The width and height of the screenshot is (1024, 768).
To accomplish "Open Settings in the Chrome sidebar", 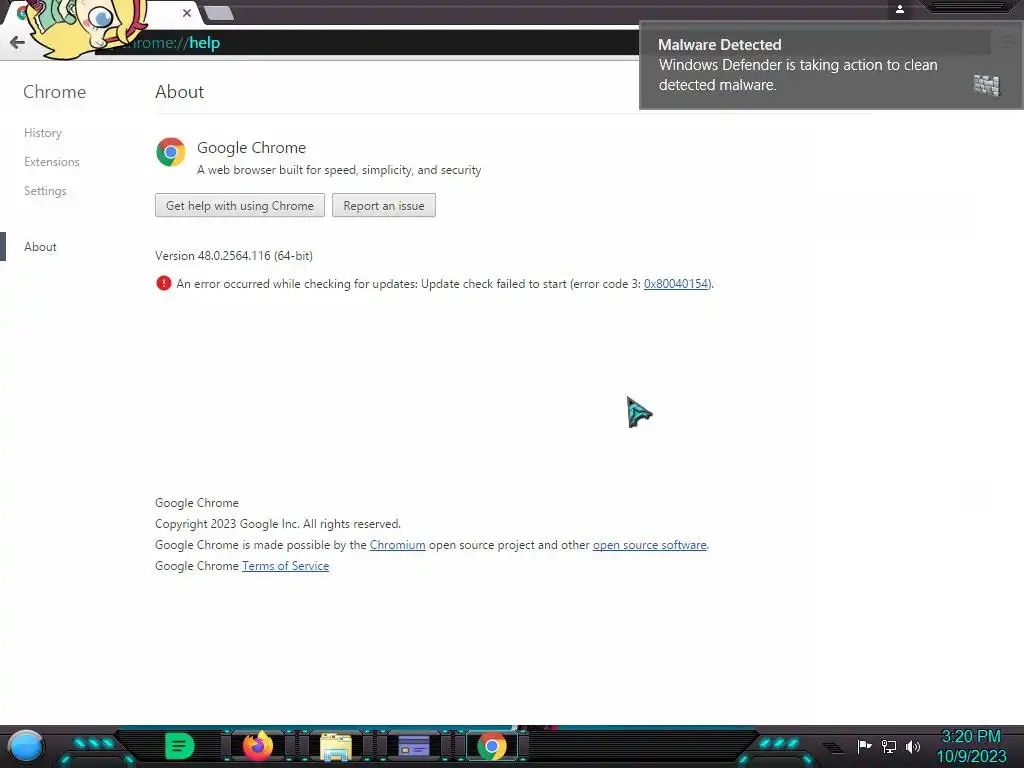I will 45,191.
